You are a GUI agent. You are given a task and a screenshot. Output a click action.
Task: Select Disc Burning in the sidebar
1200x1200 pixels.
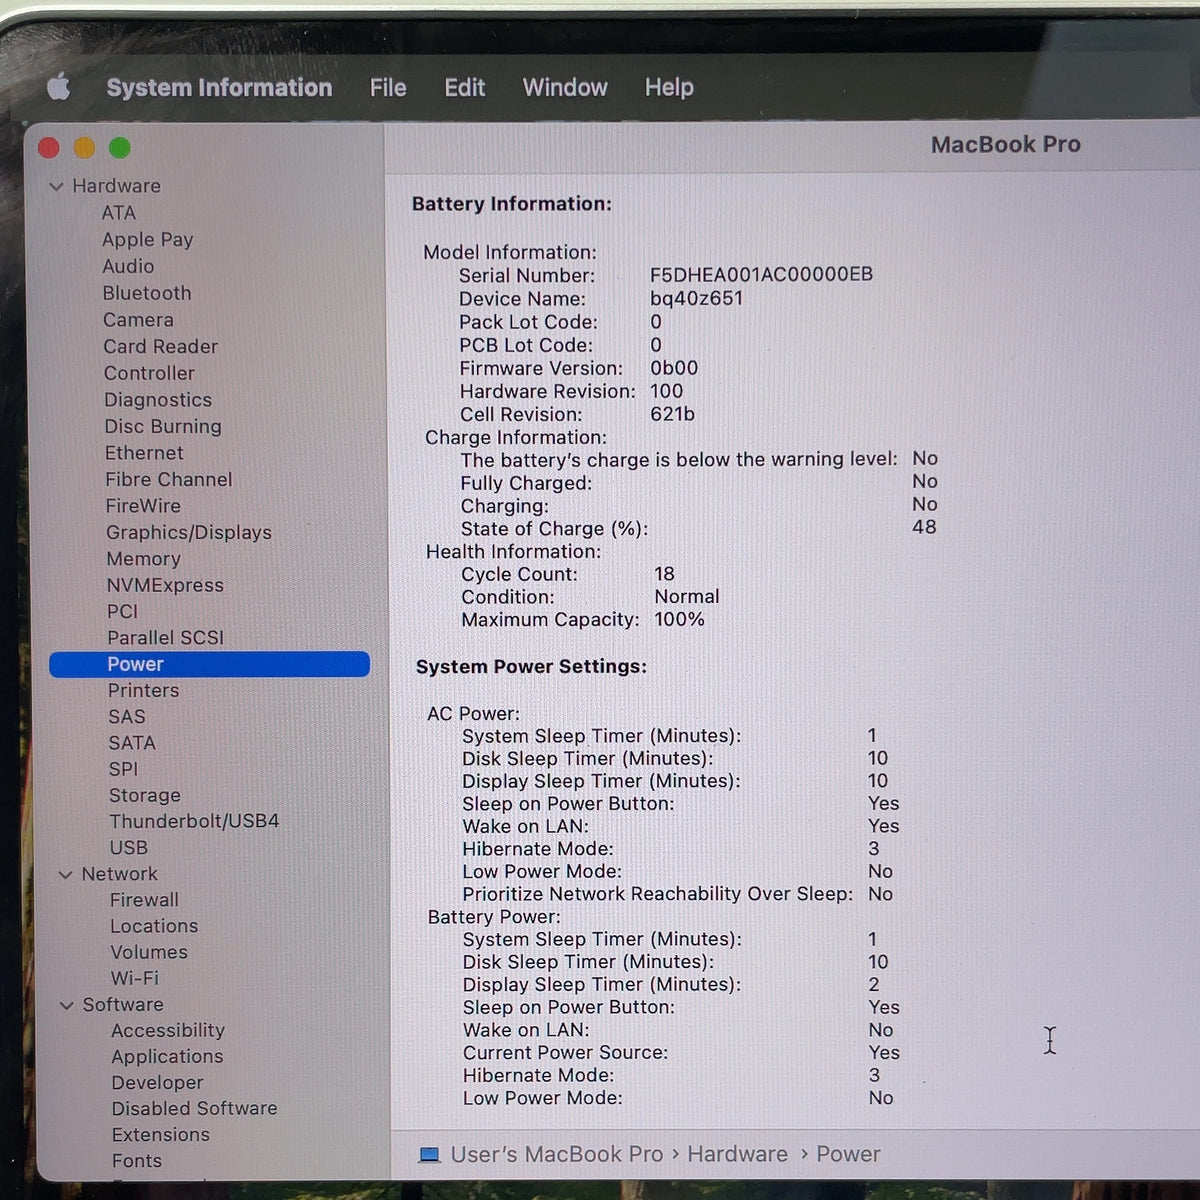pos(163,426)
